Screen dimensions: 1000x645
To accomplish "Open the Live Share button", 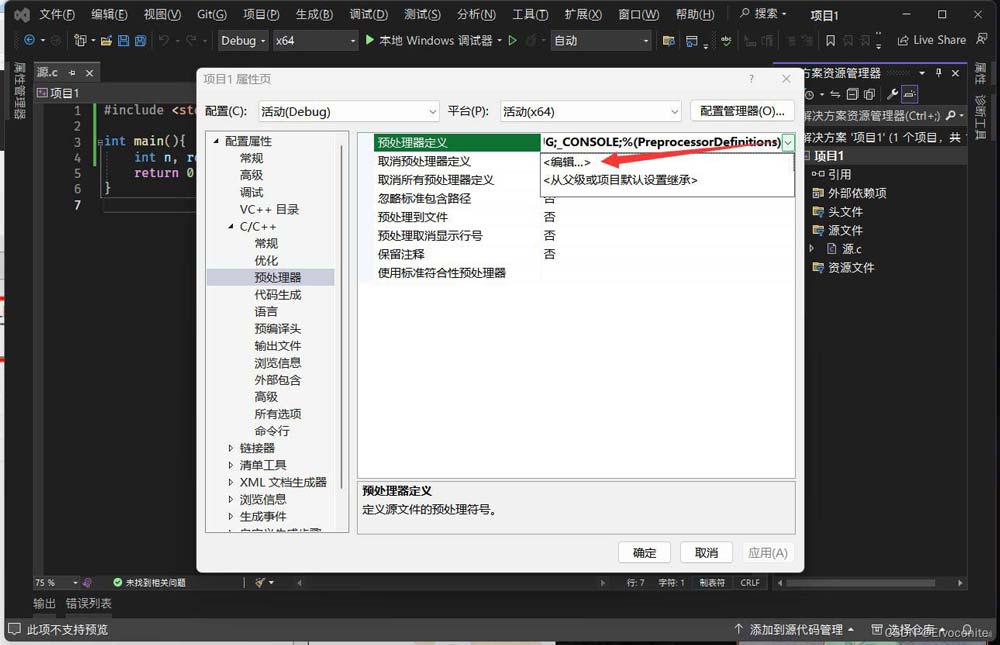I will (932, 40).
